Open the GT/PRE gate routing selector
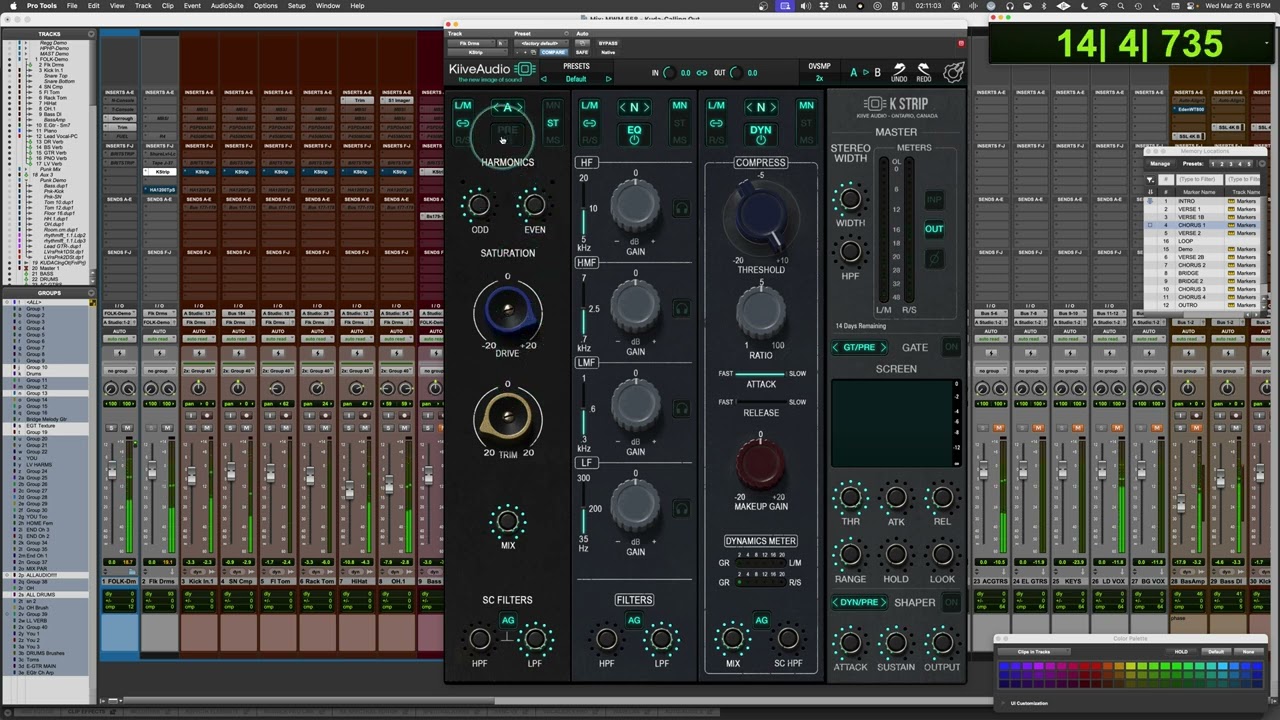Image resolution: width=1280 pixels, height=720 pixels. (x=859, y=347)
